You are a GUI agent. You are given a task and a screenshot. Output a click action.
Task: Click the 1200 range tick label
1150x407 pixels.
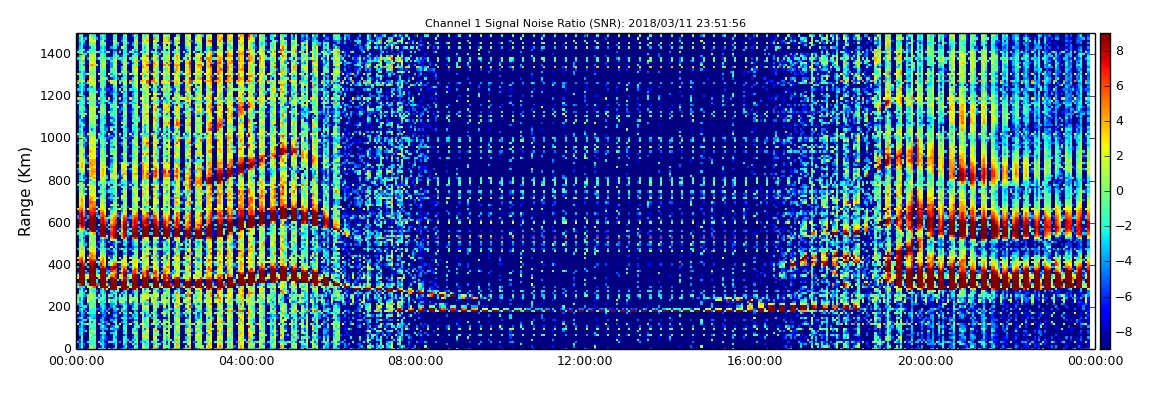pyautogui.click(x=56, y=96)
